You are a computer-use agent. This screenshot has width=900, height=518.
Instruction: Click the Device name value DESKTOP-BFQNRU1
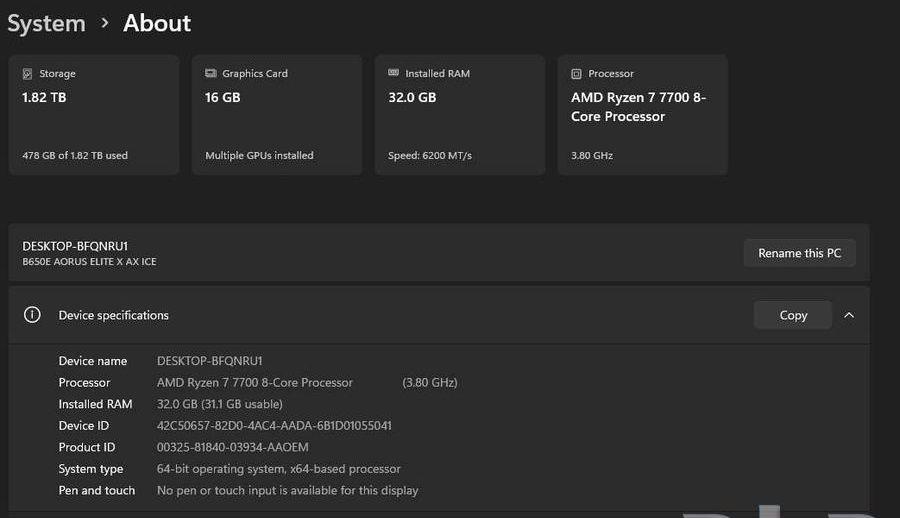[x=210, y=361]
